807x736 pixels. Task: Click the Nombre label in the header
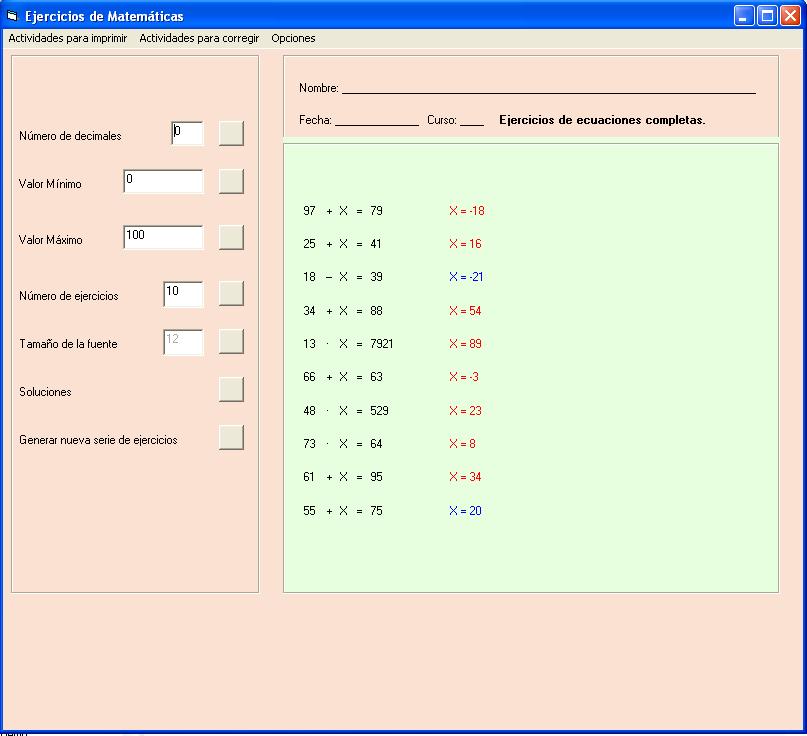click(319, 88)
